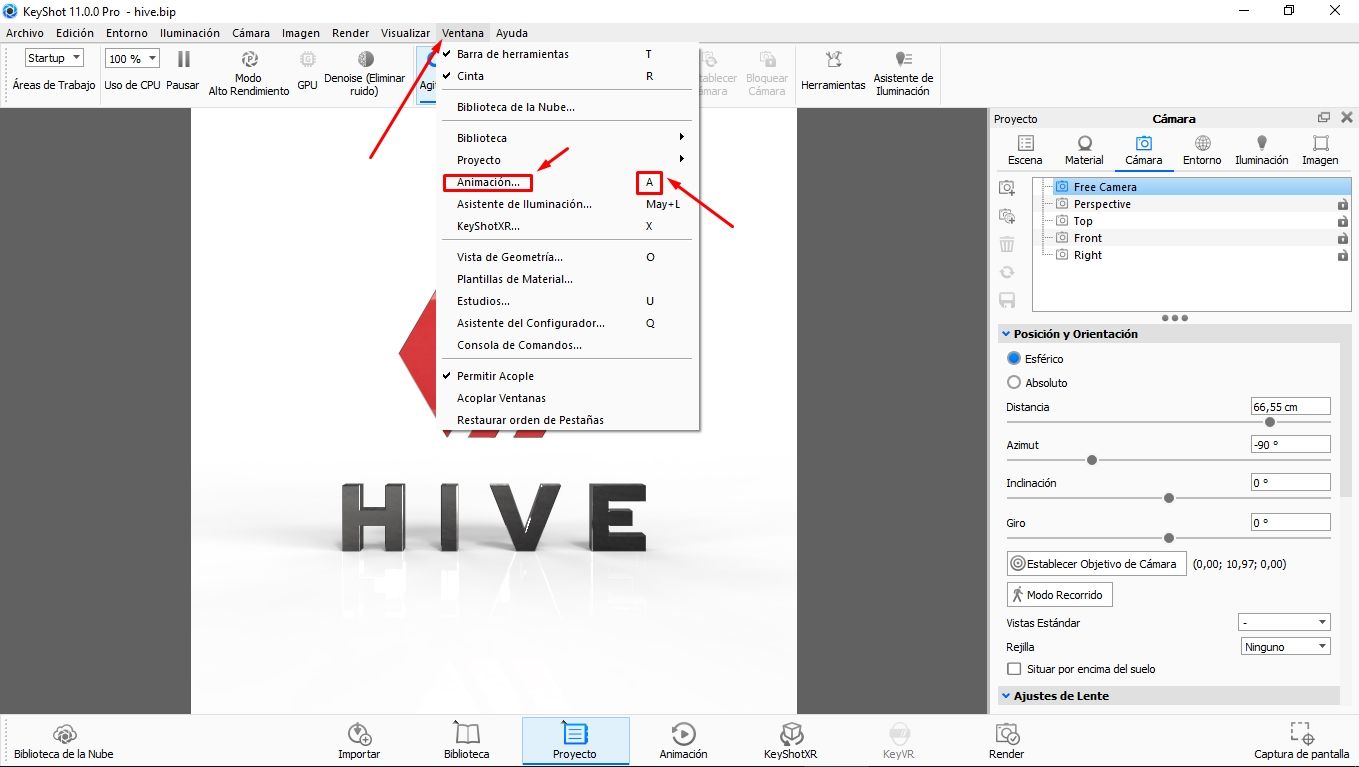Image resolution: width=1359 pixels, height=767 pixels.
Task: Toggle lock on Front camera
Action: point(1343,239)
